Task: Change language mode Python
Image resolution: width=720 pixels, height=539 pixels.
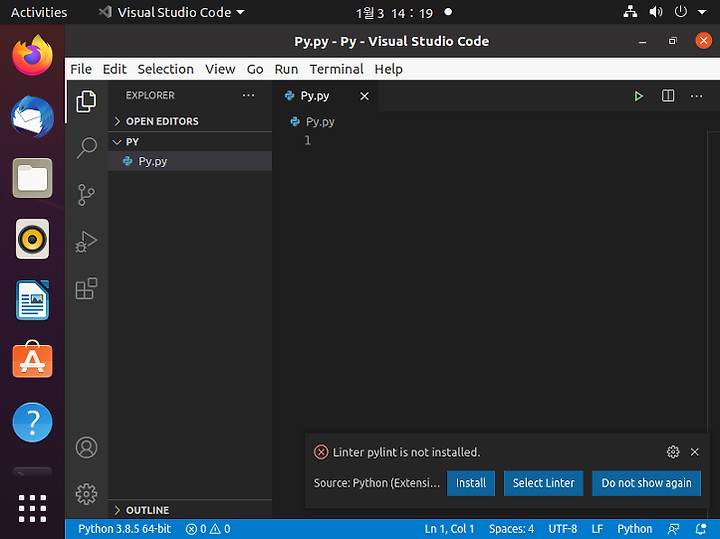Action: click(x=634, y=529)
